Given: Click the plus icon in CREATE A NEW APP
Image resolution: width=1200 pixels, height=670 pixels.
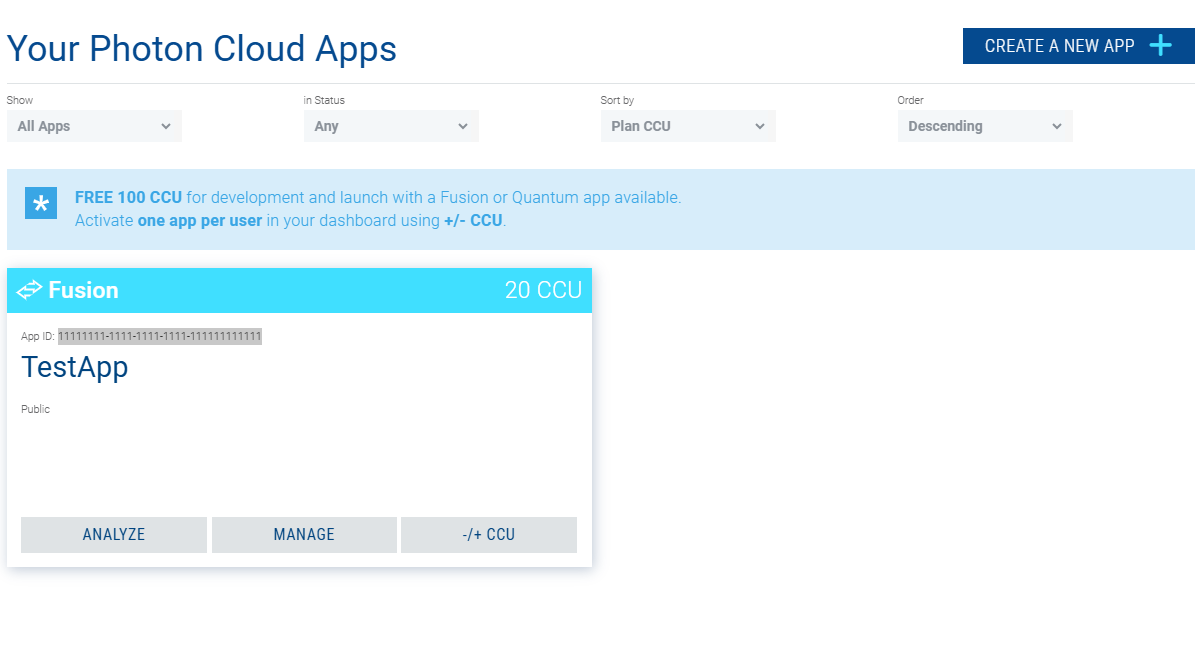Looking at the screenshot, I should tap(1160, 45).
